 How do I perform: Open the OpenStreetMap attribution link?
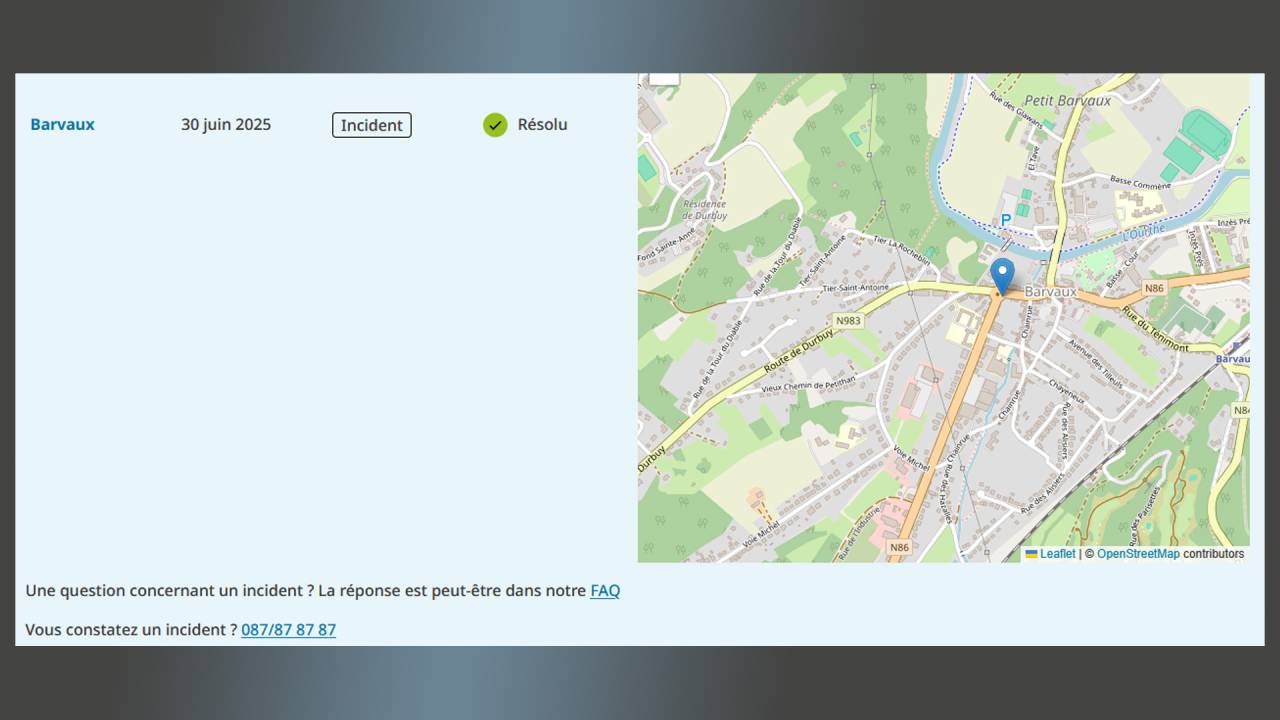pyautogui.click(x=1138, y=554)
